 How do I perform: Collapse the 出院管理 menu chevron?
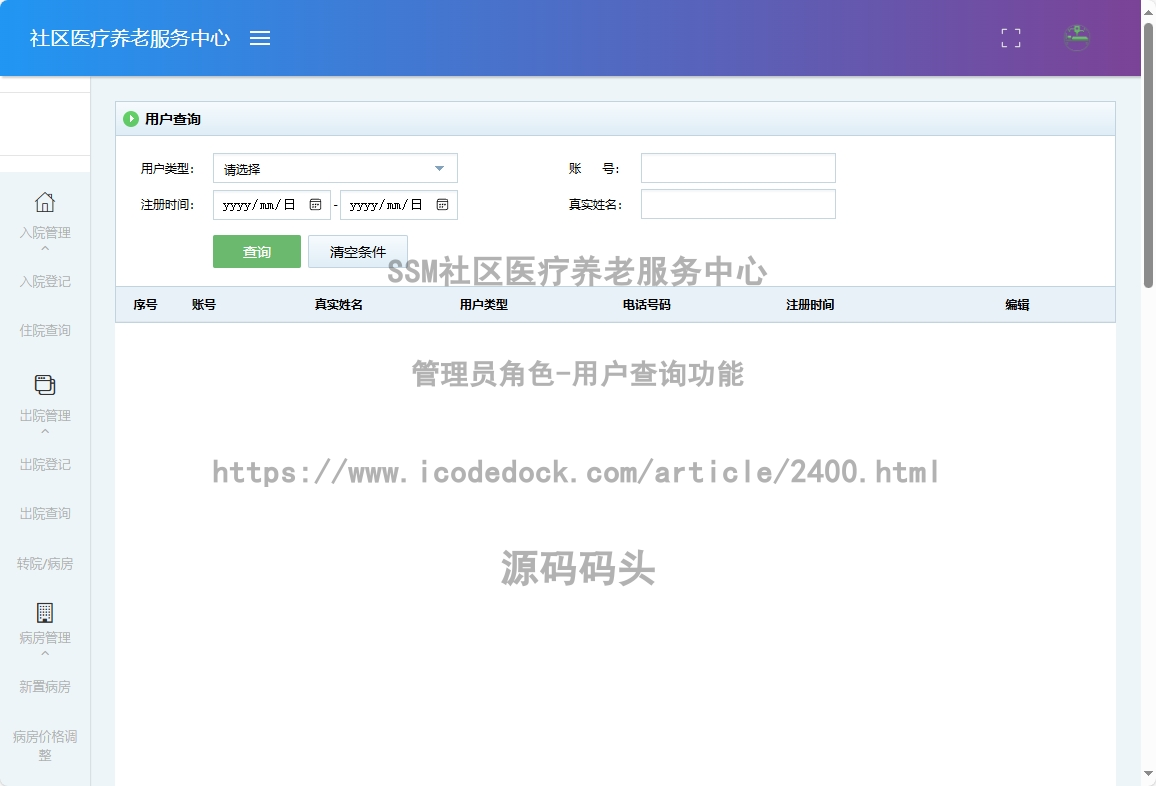tap(45, 432)
